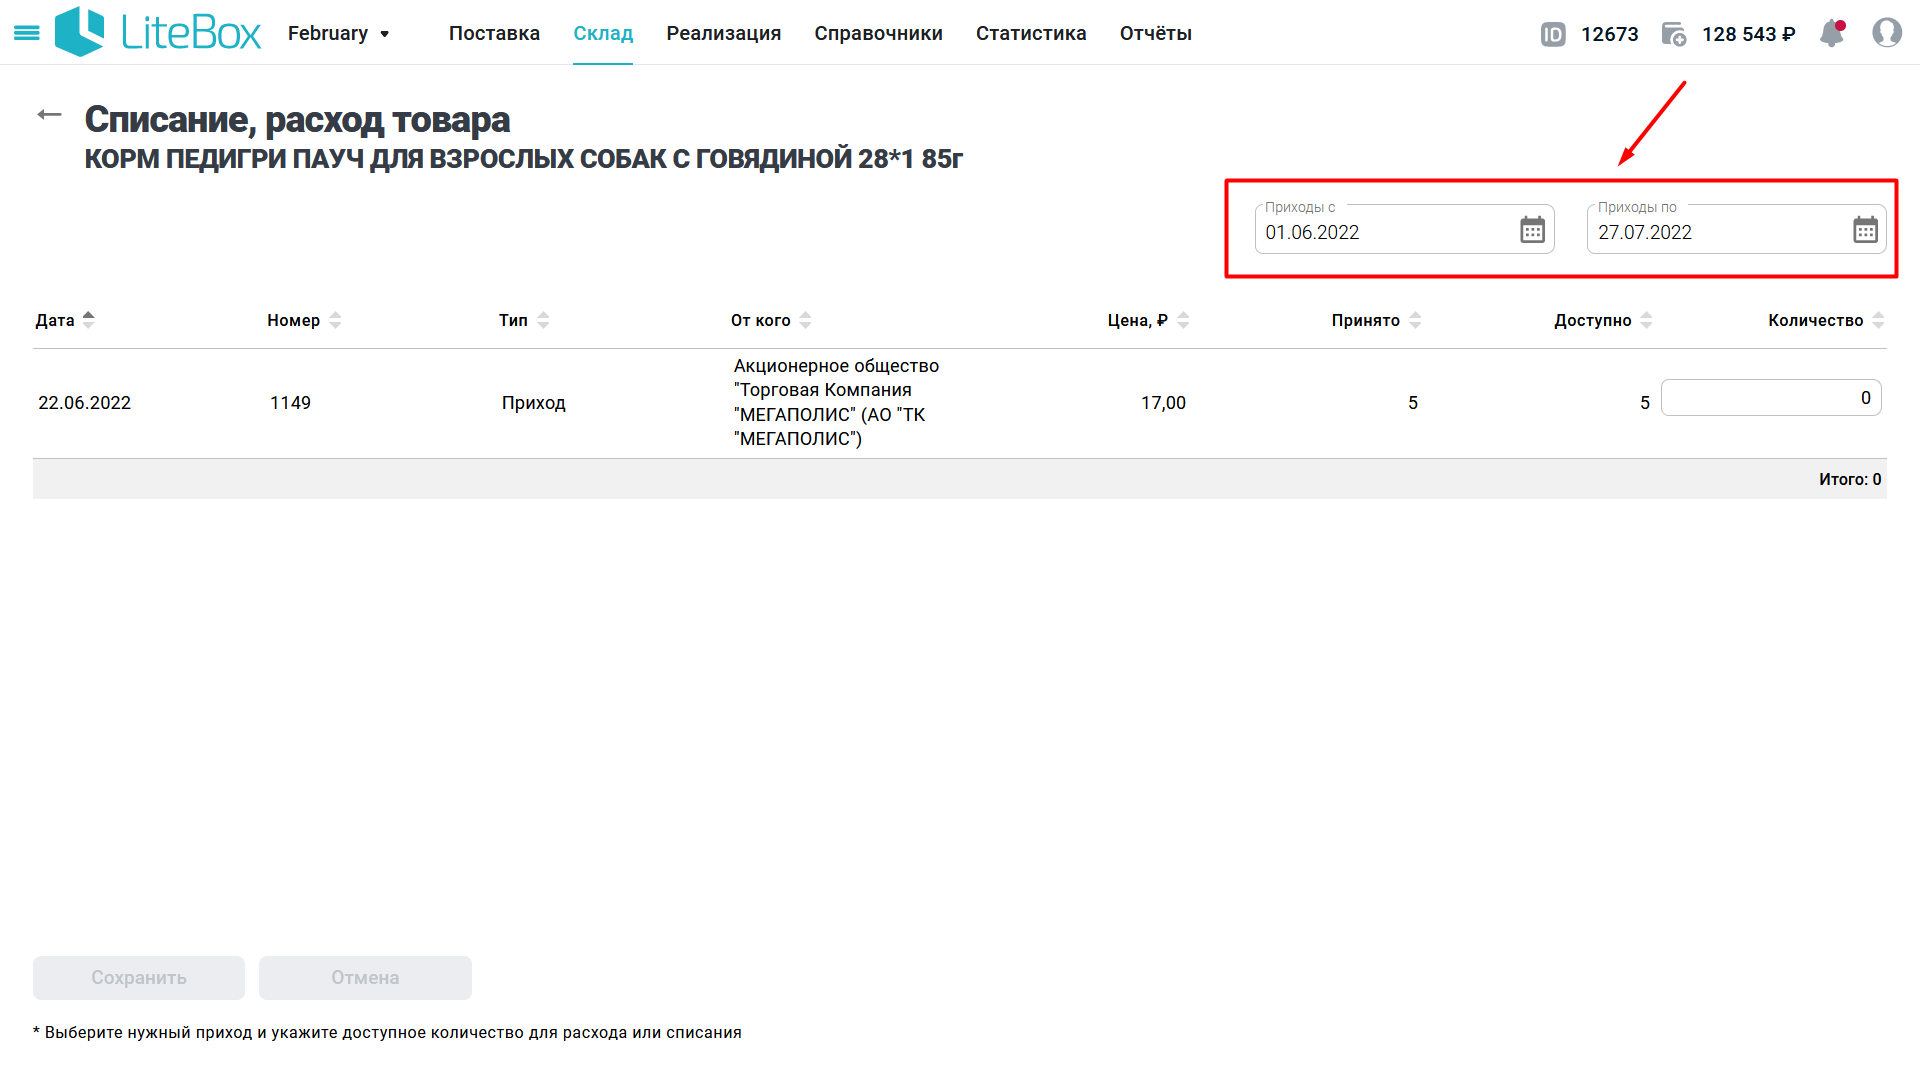Click the LiteBox logo
1920x1080 pixels.
click(158, 33)
